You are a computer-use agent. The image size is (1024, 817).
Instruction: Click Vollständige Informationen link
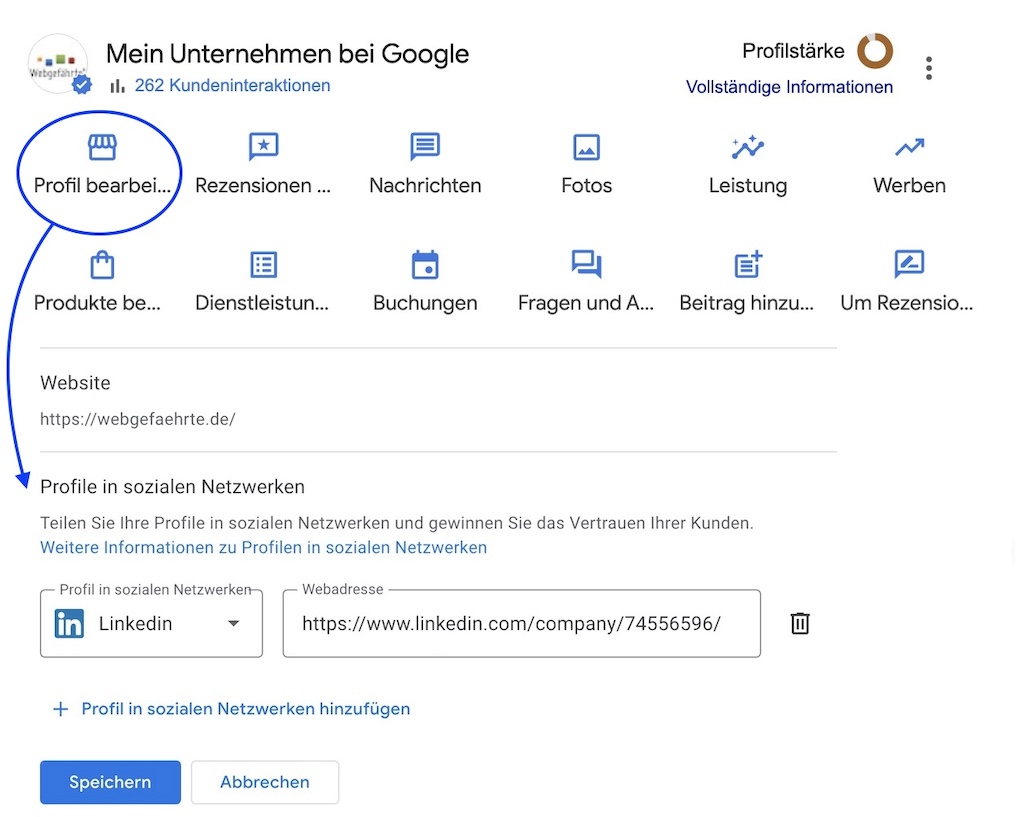coord(789,87)
